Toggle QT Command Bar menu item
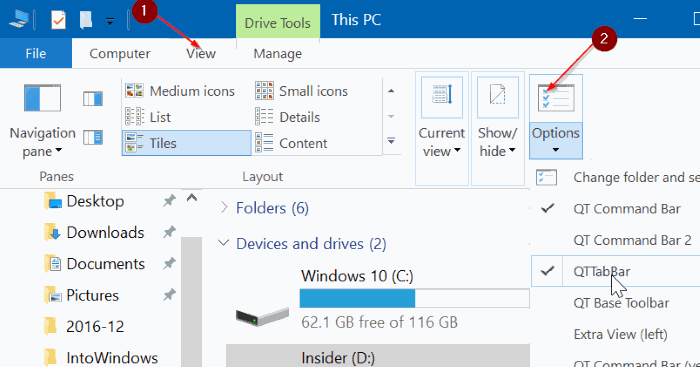The width and height of the screenshot is (700, 367). point(615,209)
